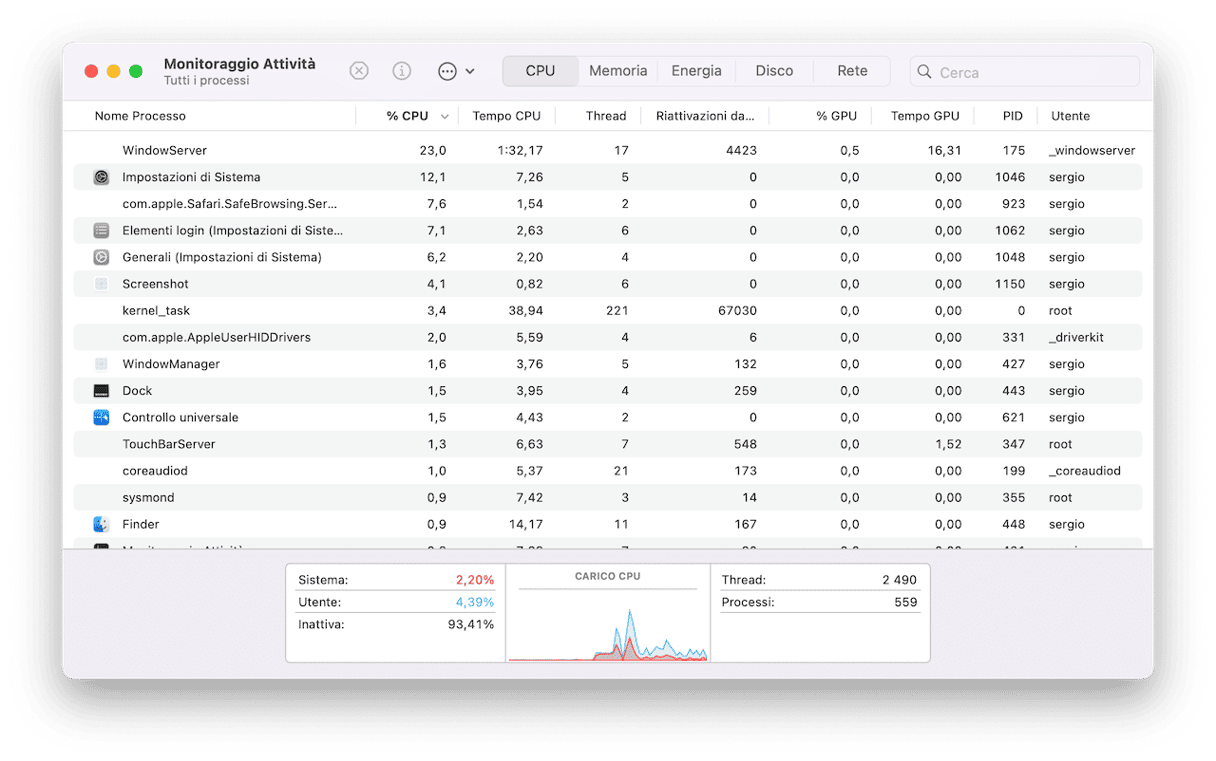Select the com.apple.AppleUserHIDDrivers row
Image resolution: width=1216 pixels, height=761 pixels.
pos(608,337)
